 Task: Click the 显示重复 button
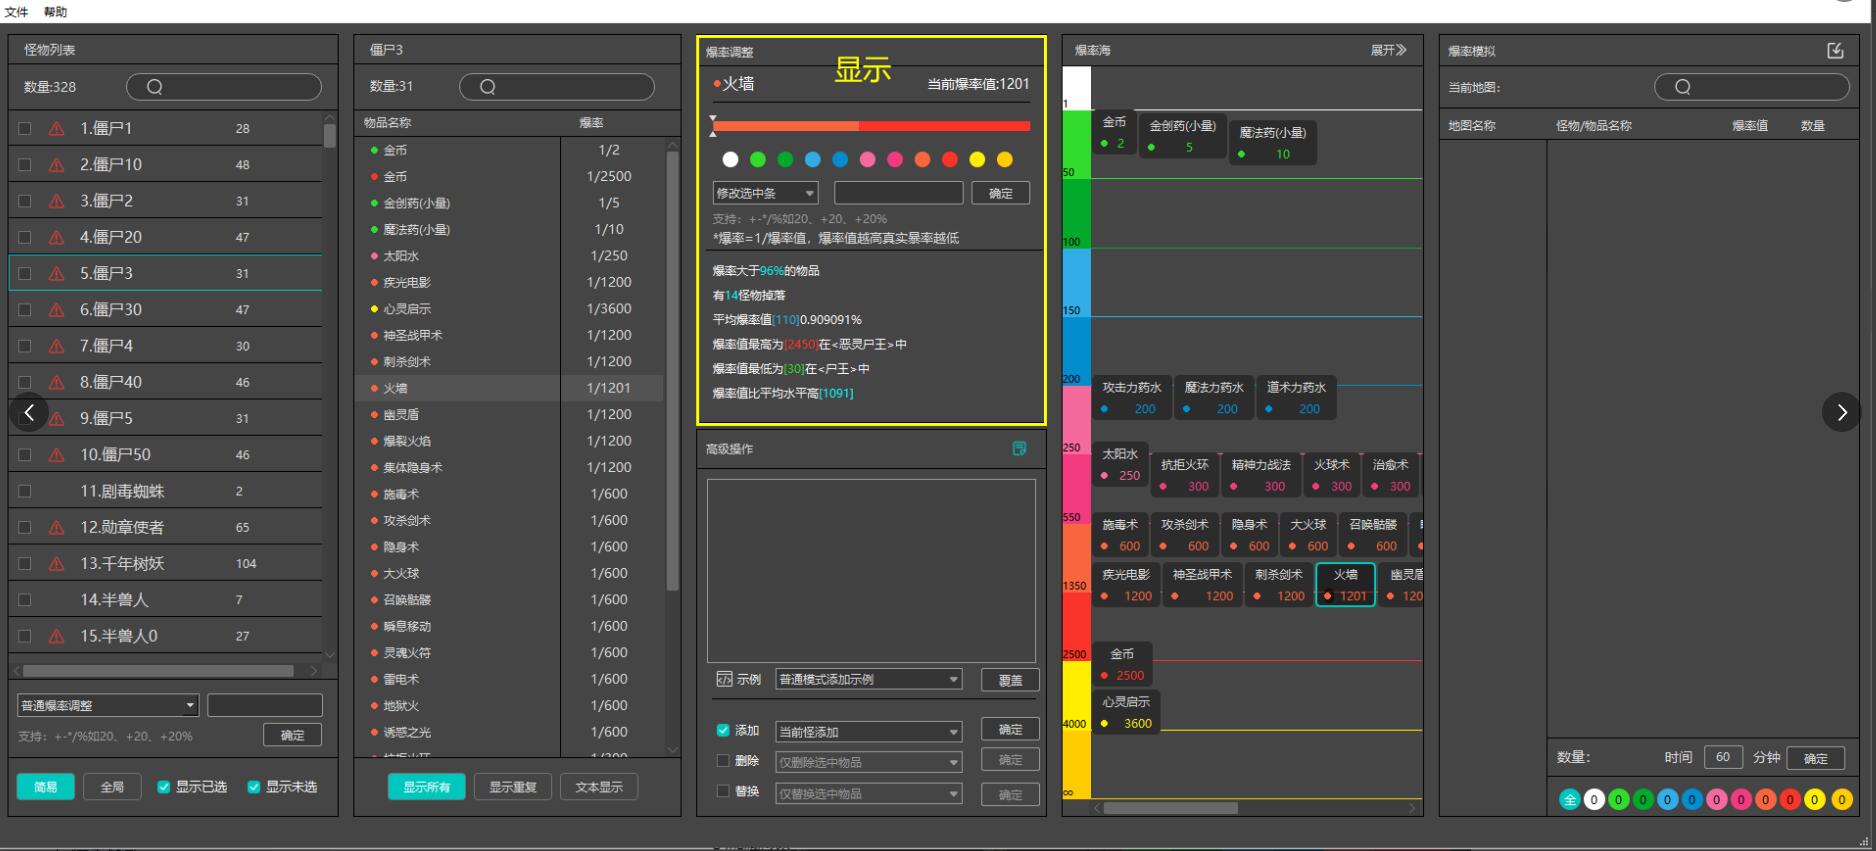click(513, 787)
